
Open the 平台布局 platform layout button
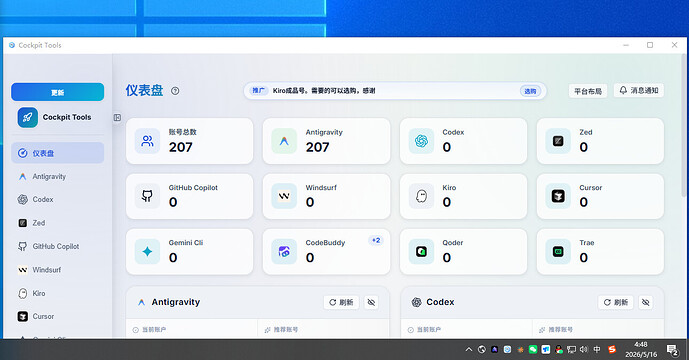tap(587, 91)
